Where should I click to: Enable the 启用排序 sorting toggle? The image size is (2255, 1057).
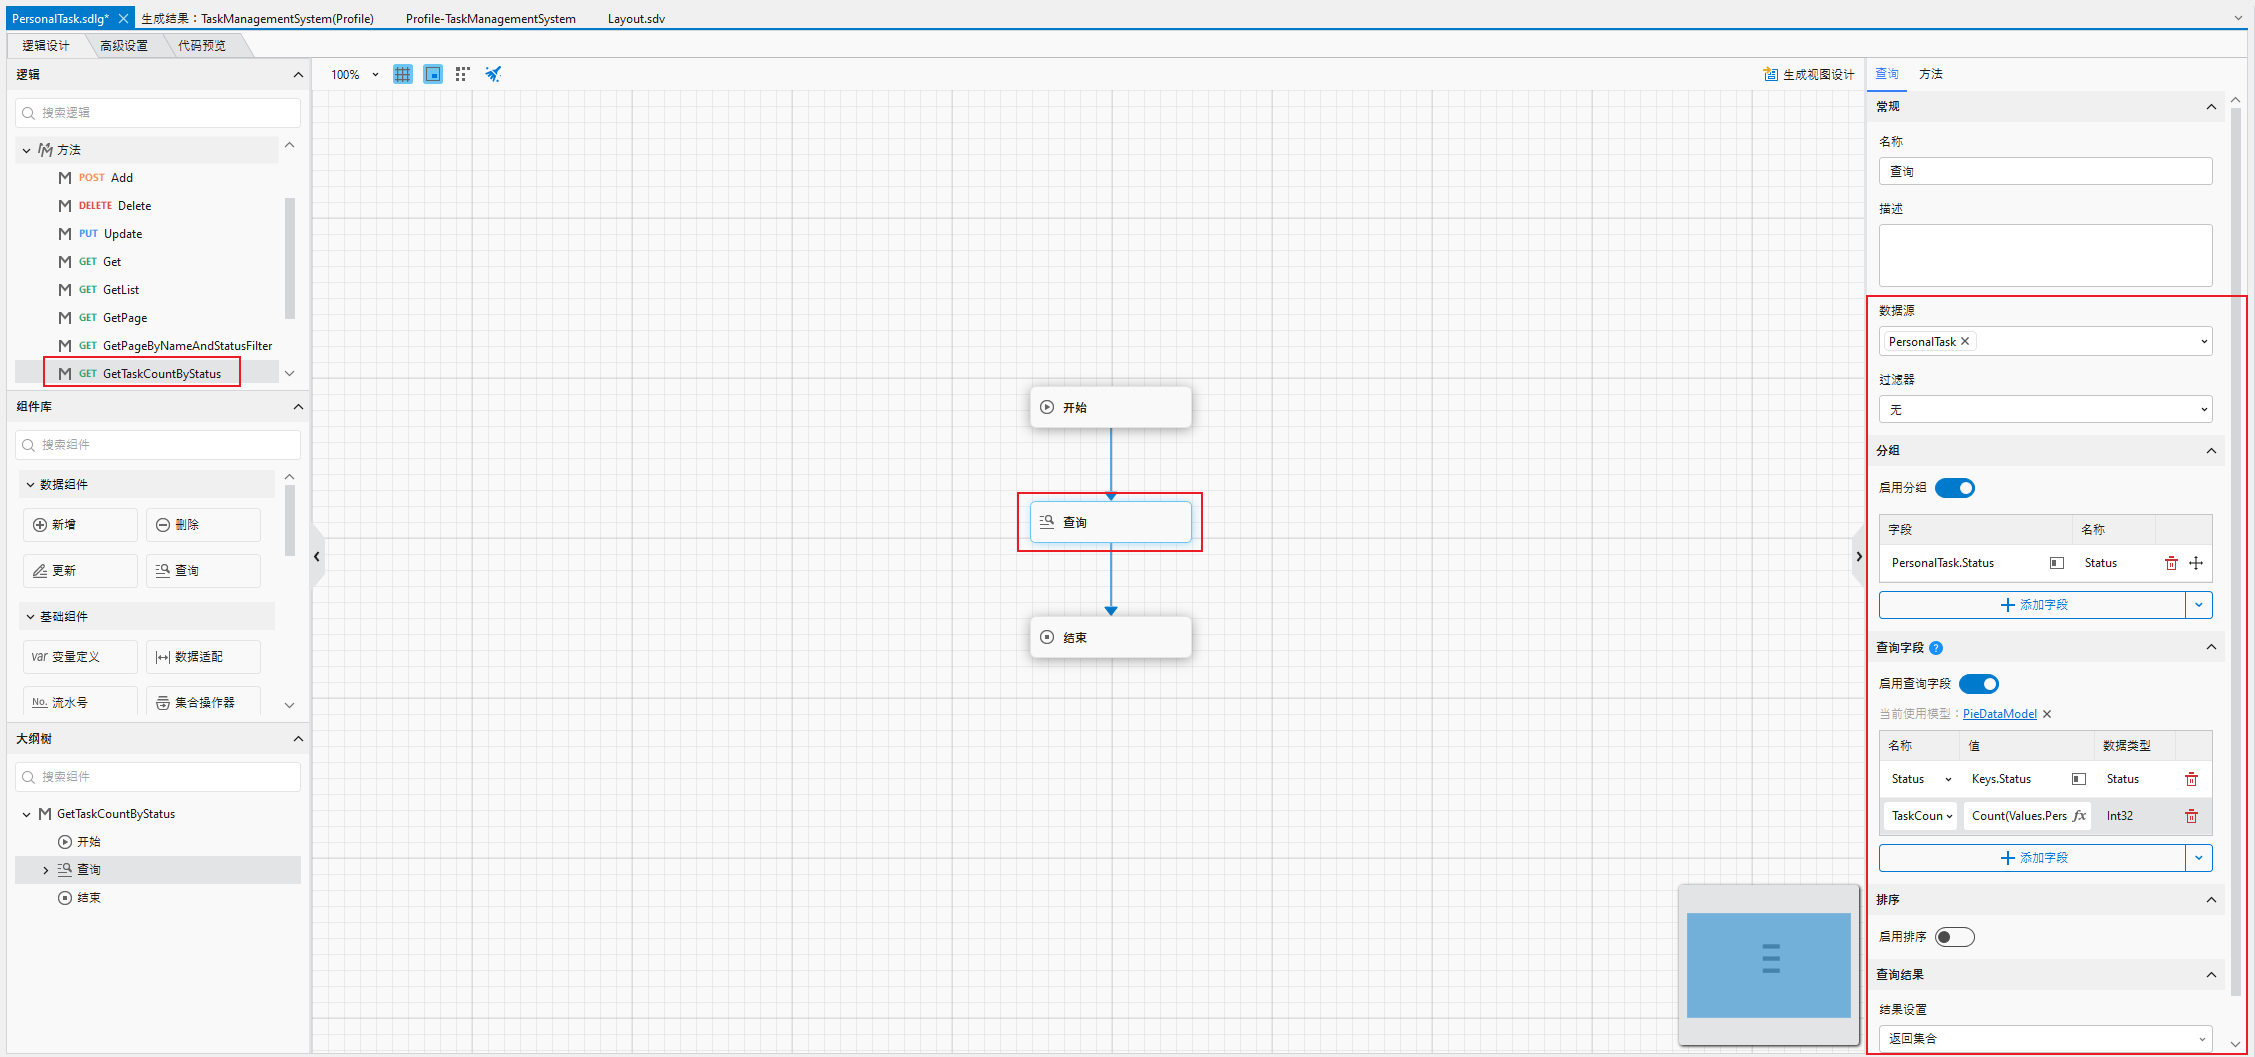(1954, 937)
